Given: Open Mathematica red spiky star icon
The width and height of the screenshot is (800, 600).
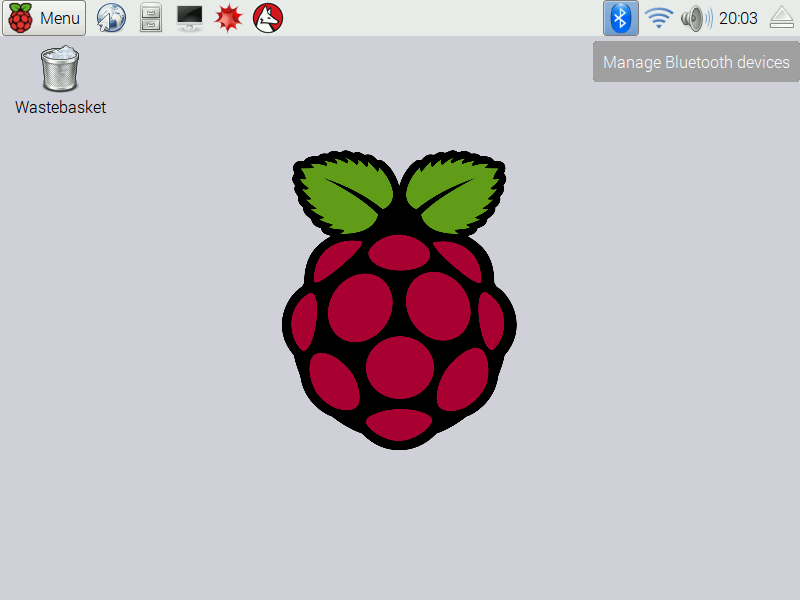Looking at the screenshot, I should click(228, 18).
